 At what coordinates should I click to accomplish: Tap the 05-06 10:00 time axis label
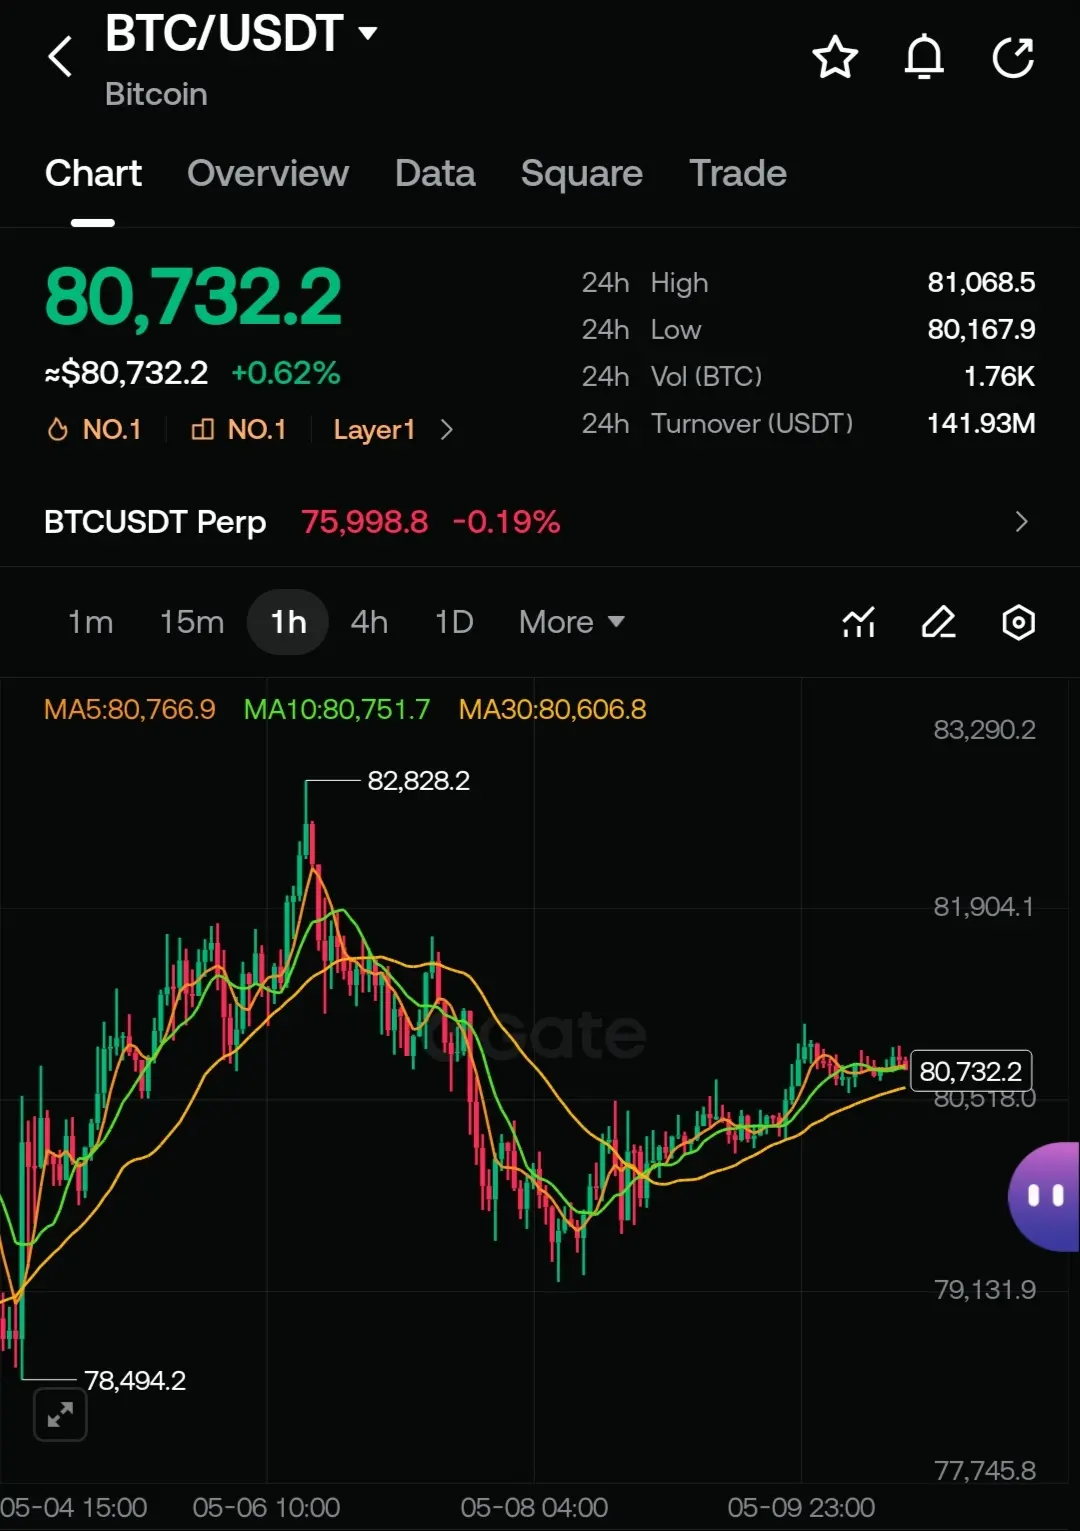pyautogui.click(x=266, y=1508)
